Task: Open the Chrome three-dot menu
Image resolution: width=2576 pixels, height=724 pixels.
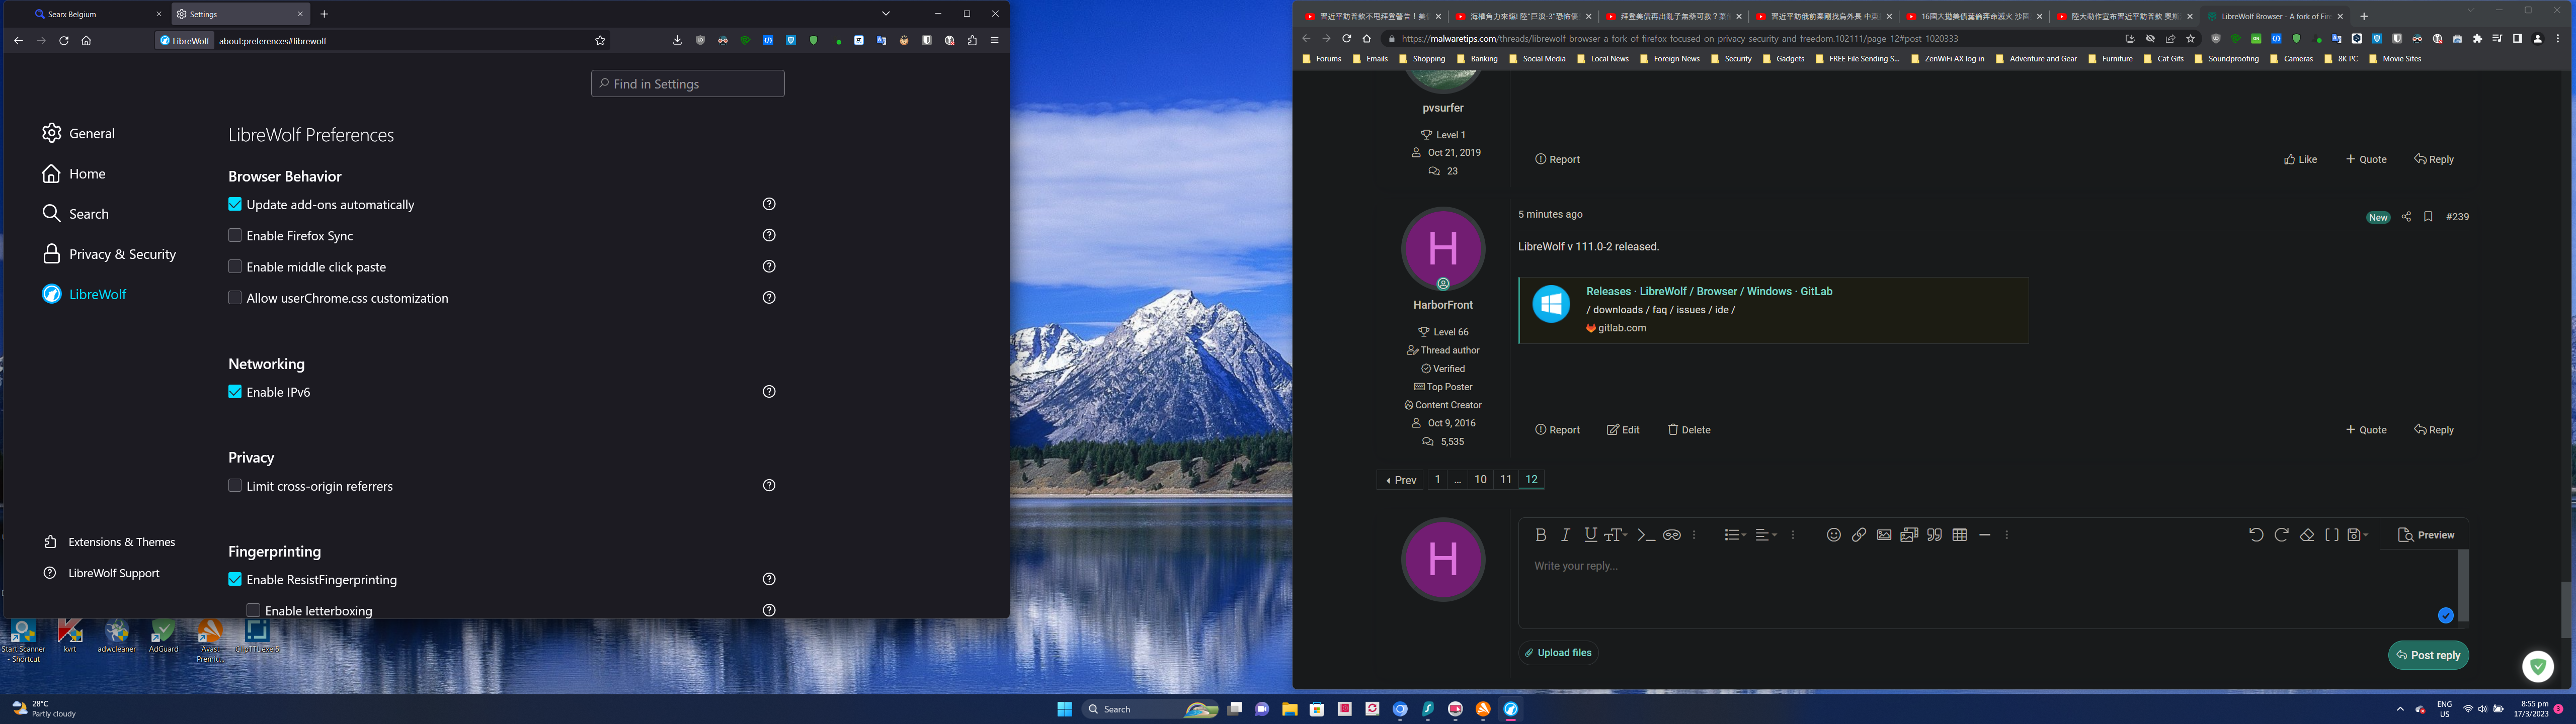Action: [x=2558, y=39]
